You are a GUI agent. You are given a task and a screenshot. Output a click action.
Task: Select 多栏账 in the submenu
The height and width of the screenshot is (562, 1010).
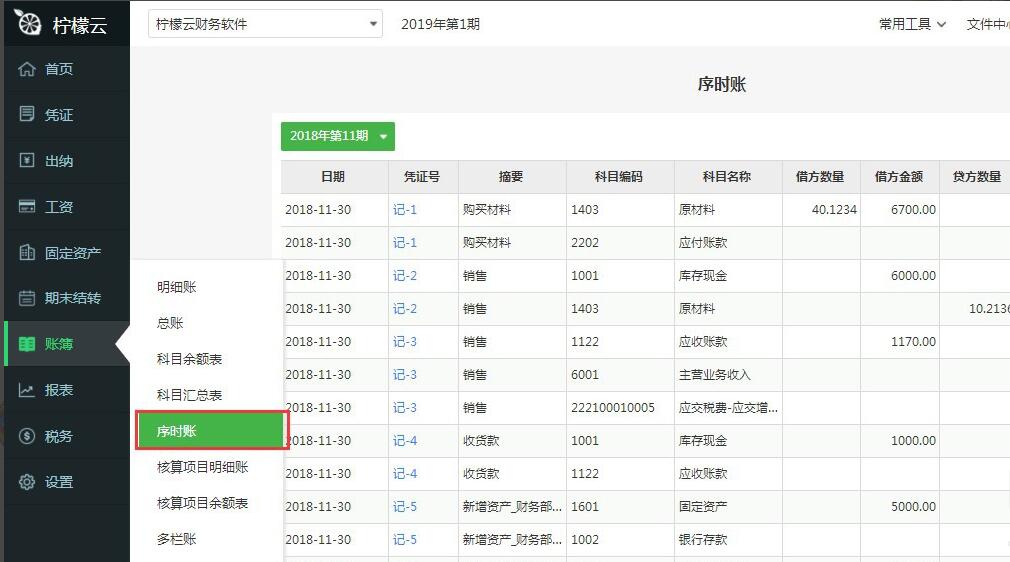176,539
